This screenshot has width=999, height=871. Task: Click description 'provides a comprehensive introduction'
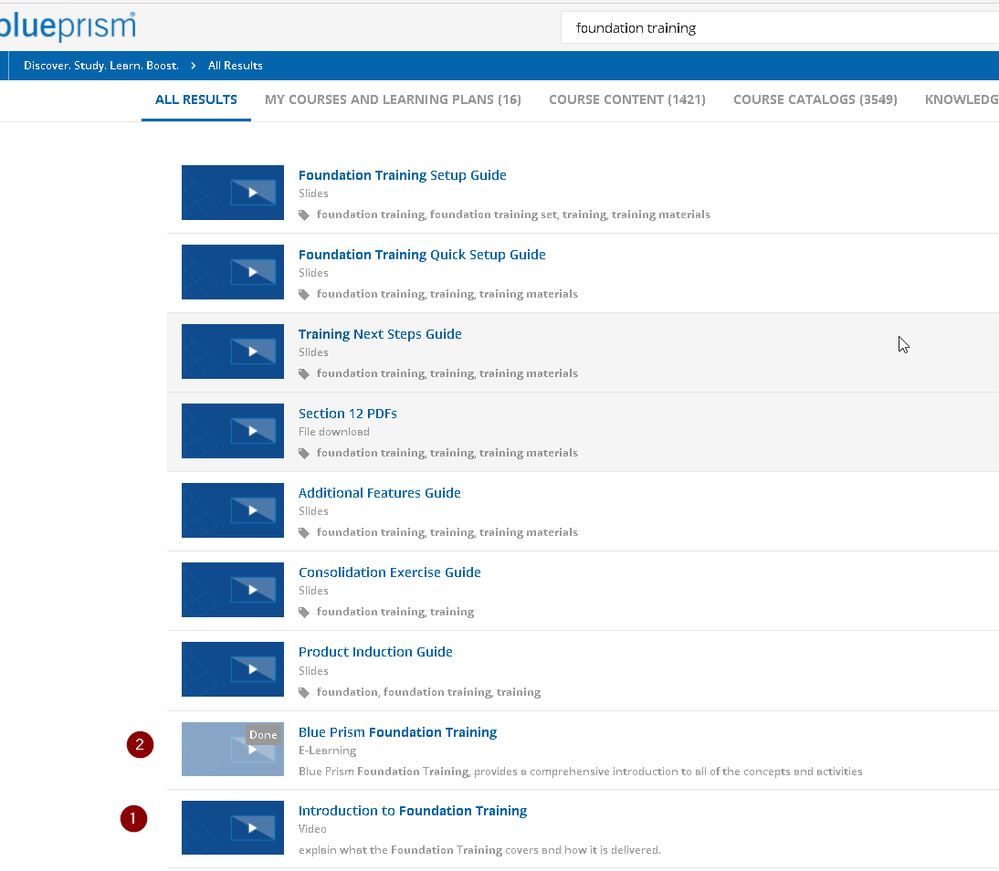coord(582,772)
